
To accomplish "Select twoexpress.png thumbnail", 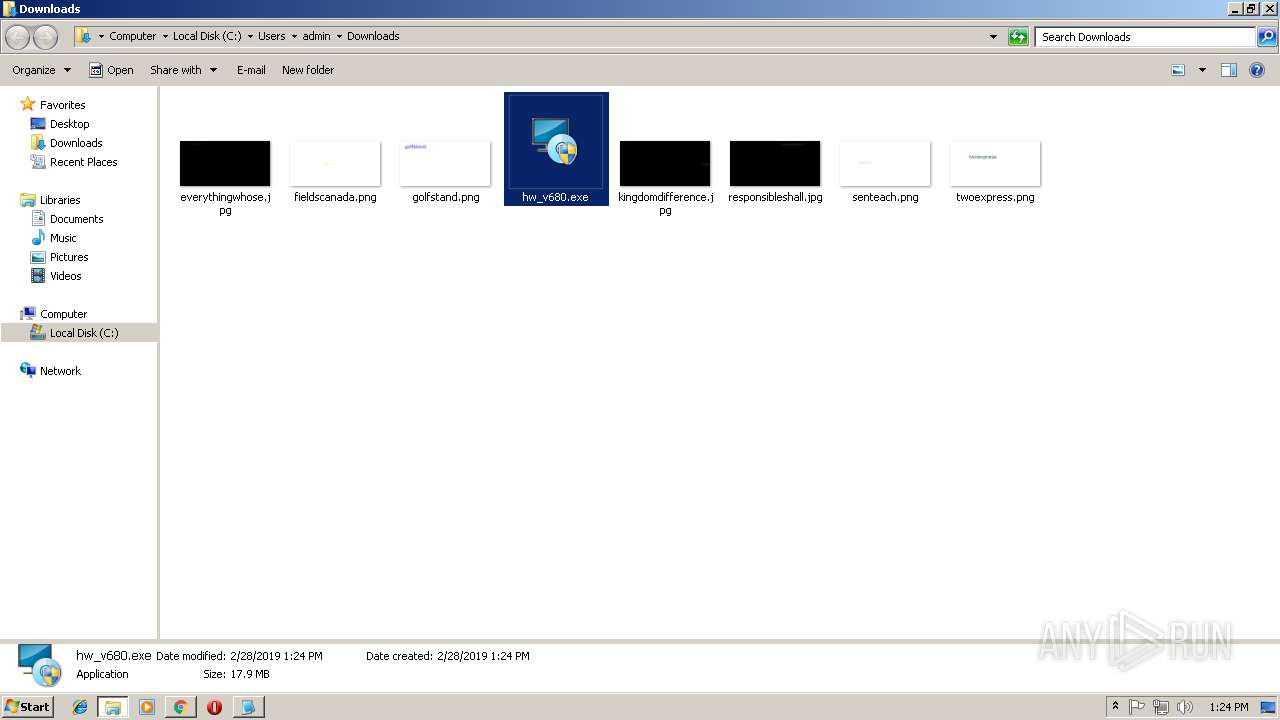I will (x=995, y=163).
